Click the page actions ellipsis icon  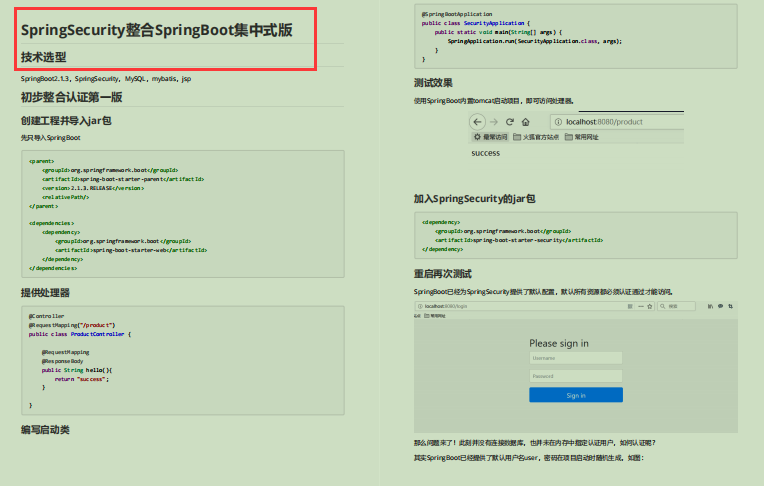coord(641,306)
